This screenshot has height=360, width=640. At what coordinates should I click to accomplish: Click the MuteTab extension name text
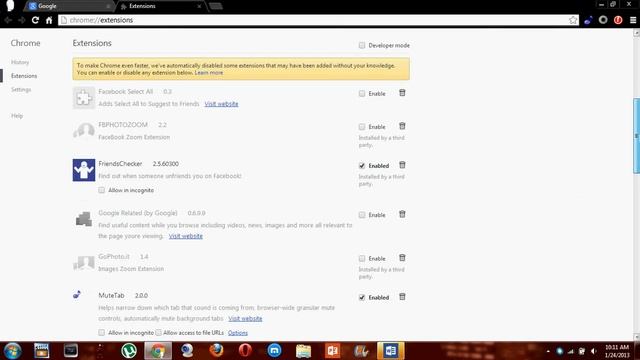(111, 295)
